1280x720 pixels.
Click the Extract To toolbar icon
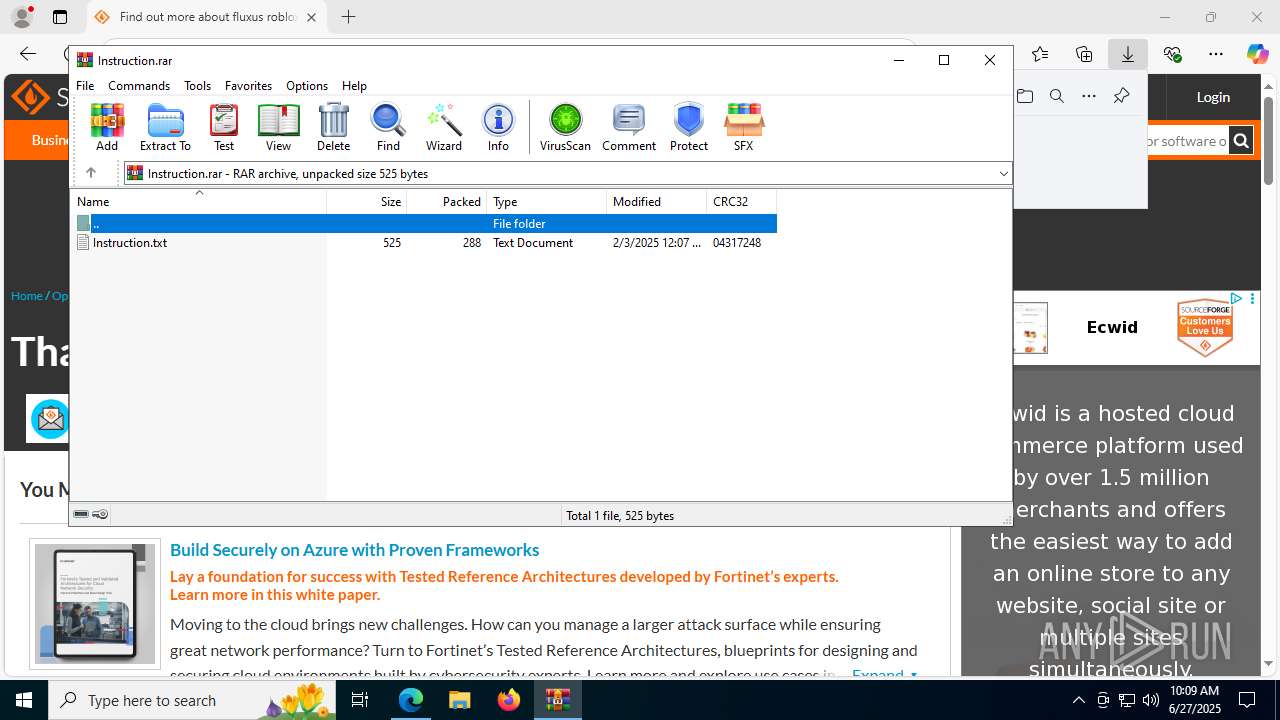[x=165, y=127]
